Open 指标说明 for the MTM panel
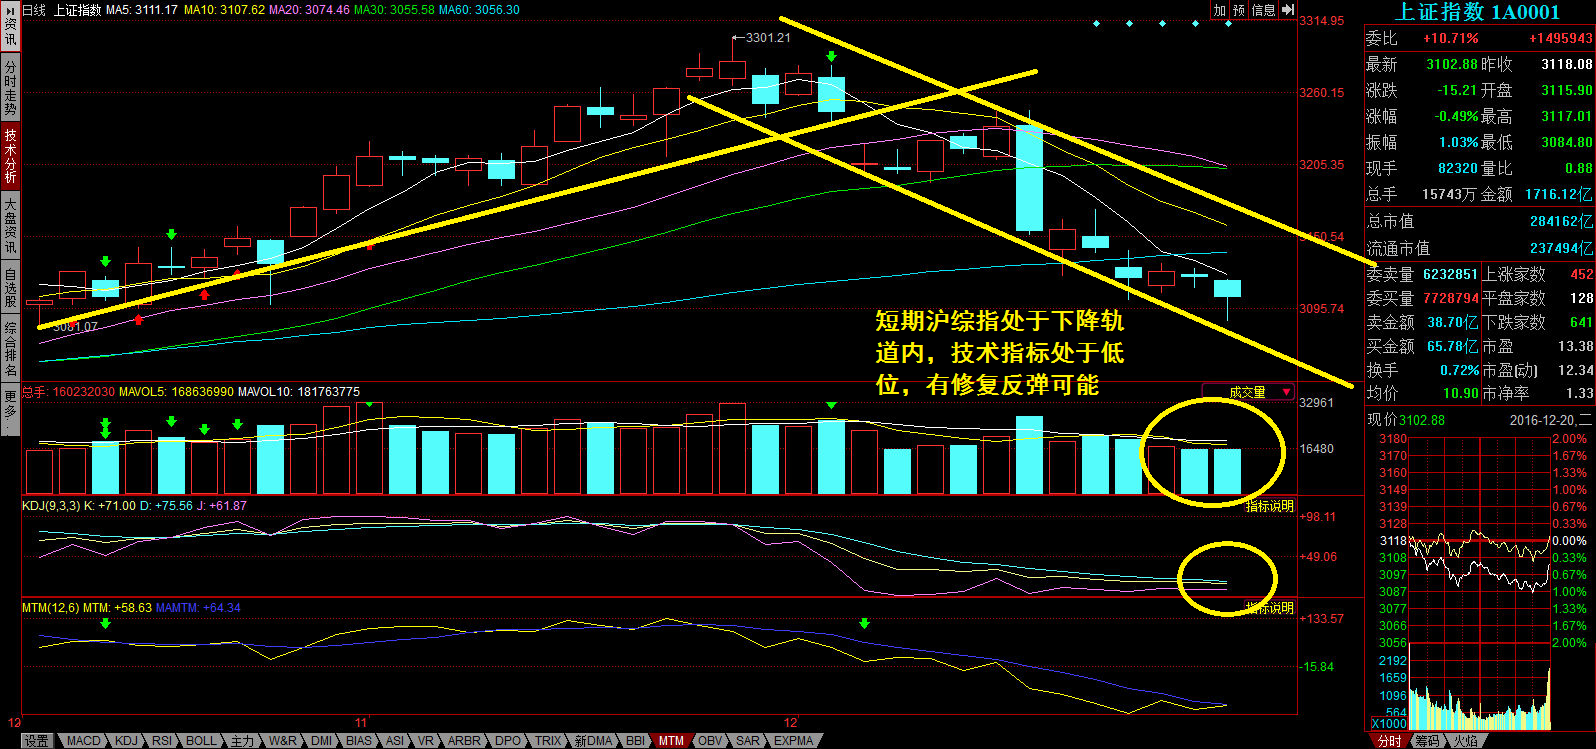This screenshot has height=749, width=1596. tap(1269, 608)
